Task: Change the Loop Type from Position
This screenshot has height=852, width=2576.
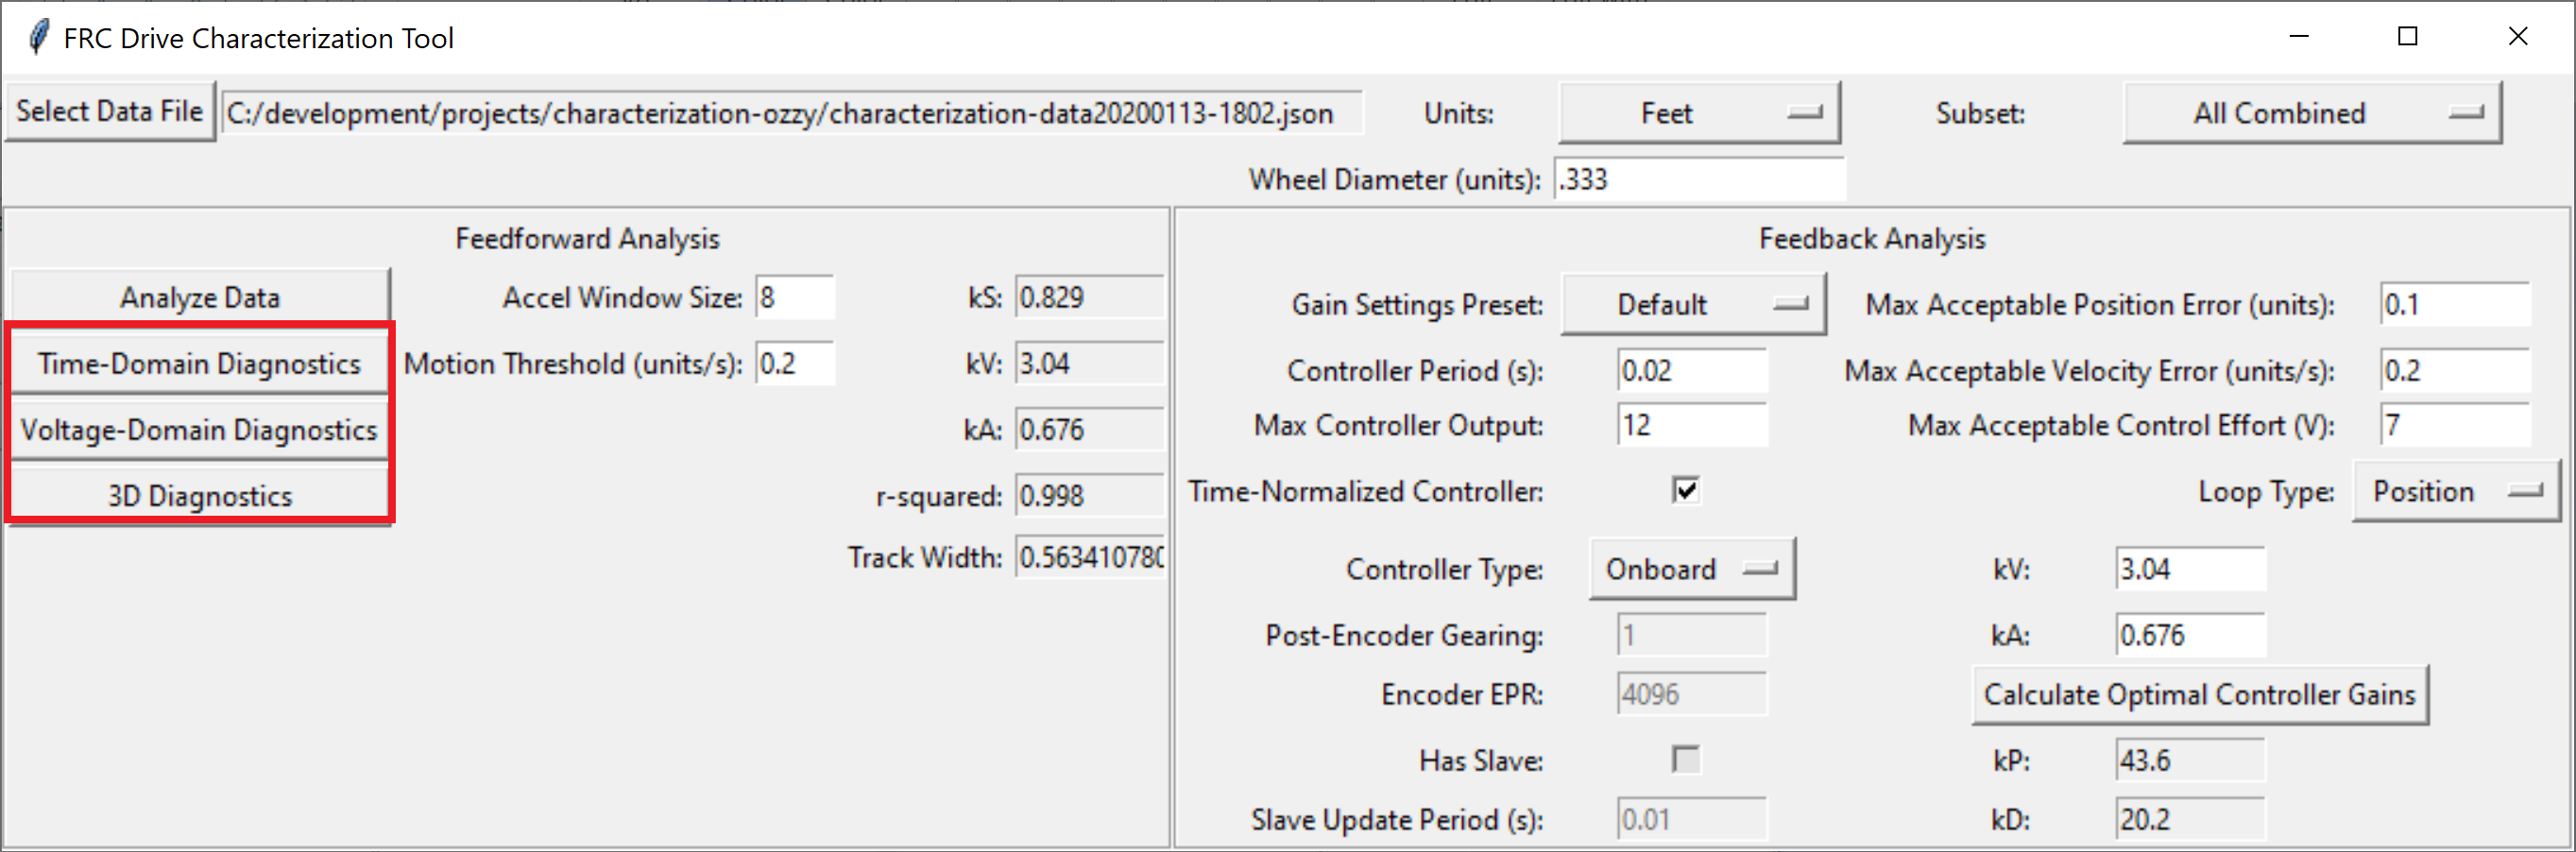Action: click(2454, 491)
